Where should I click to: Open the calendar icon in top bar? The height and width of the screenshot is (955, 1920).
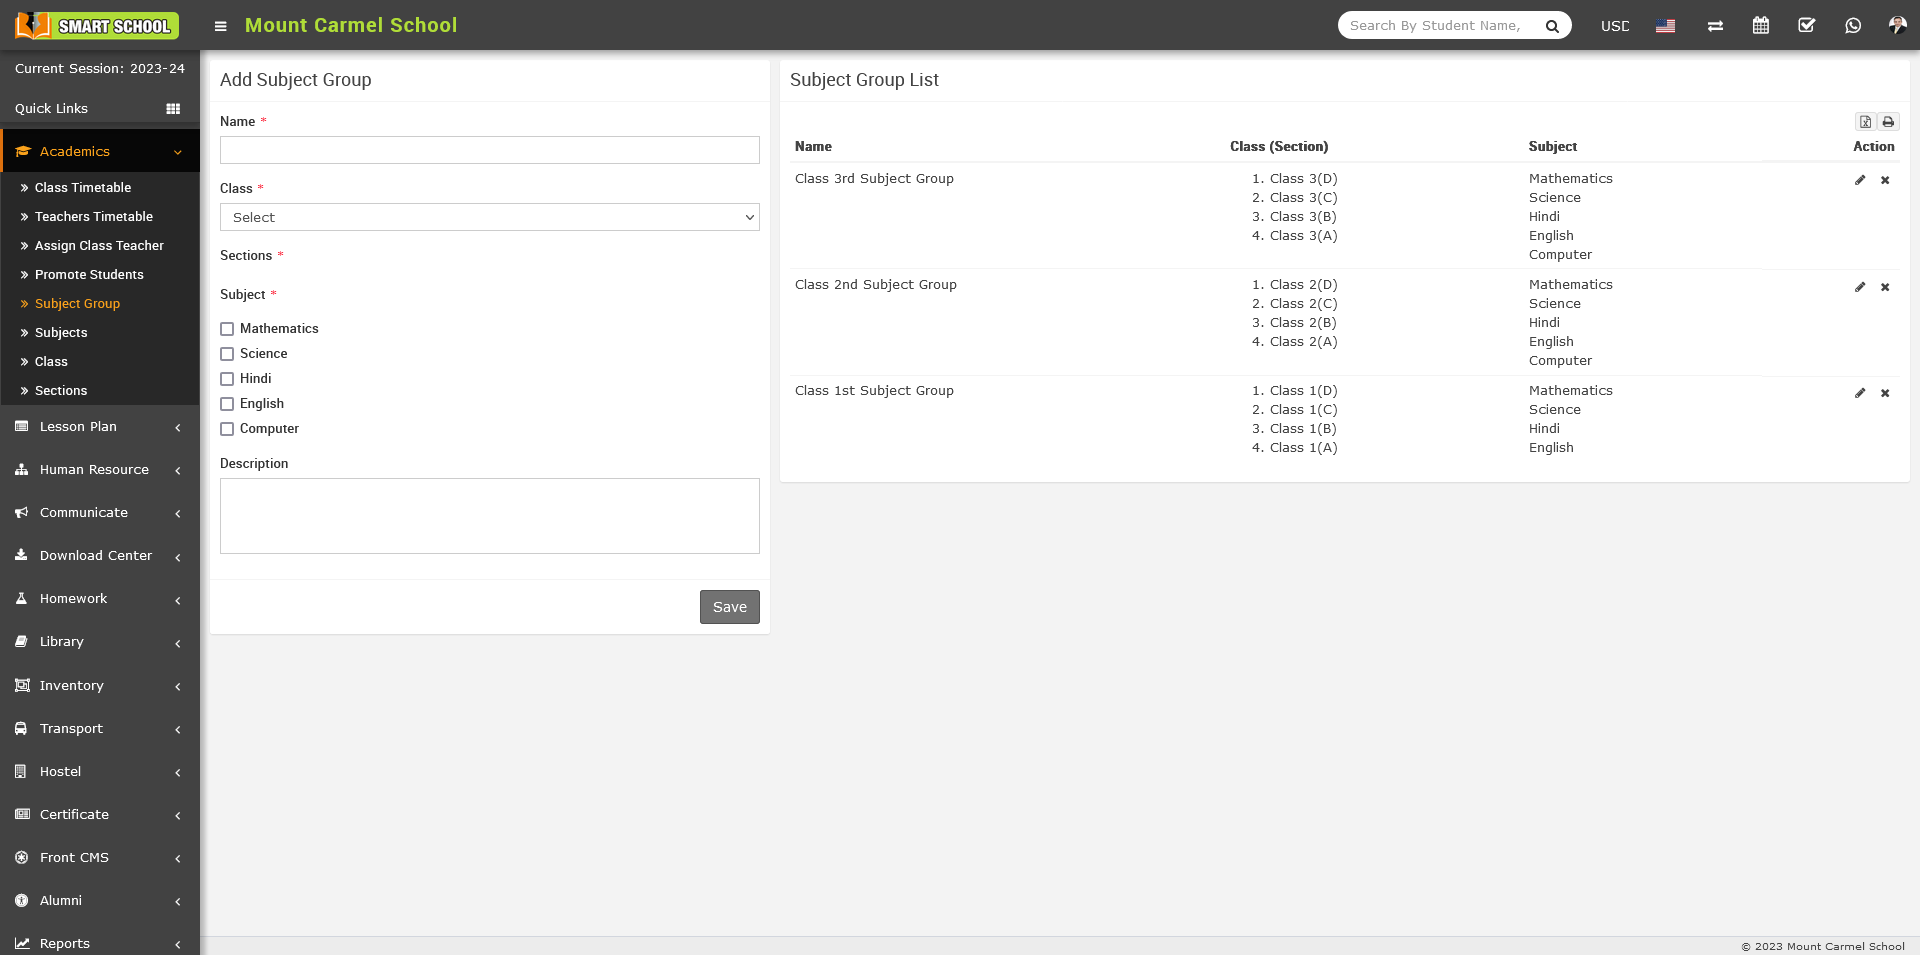1760,26
